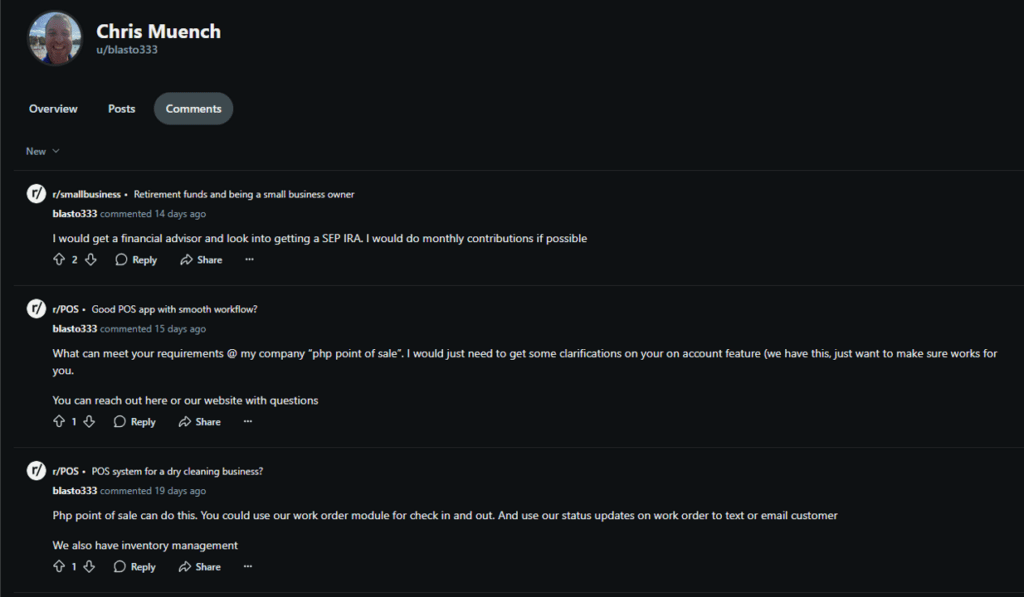The image size is (1024, 597).
Task: Open 'POS system for a dry cleaning business?' post
Action: [177, 471]
